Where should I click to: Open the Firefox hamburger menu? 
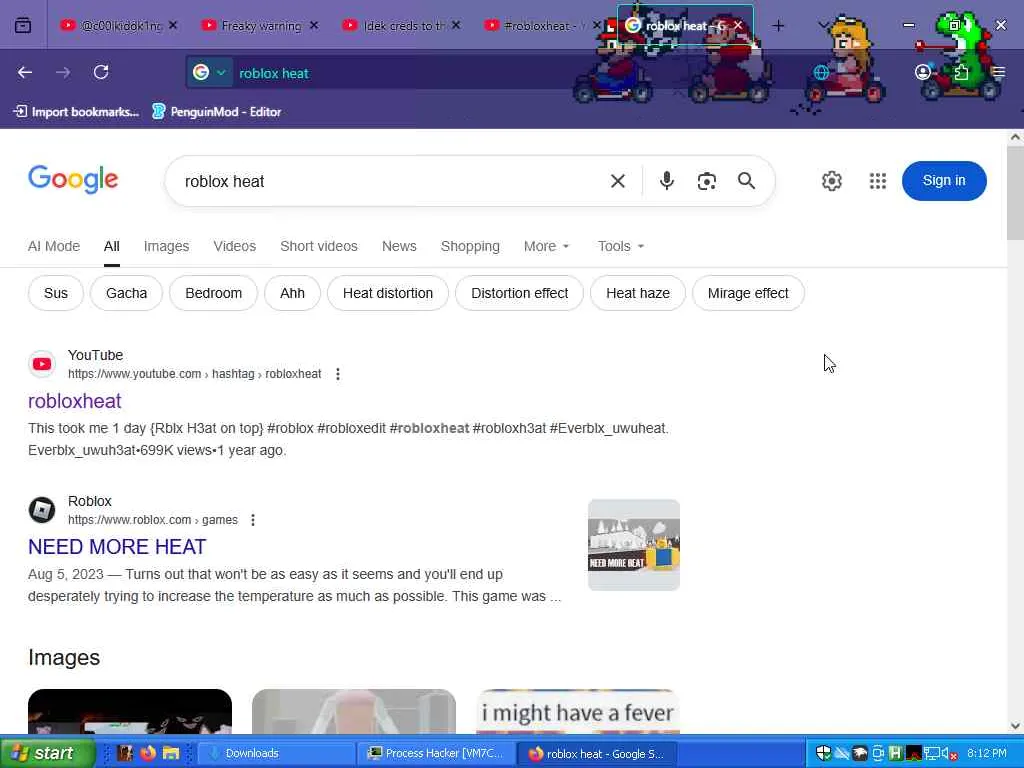coord(999,72)
